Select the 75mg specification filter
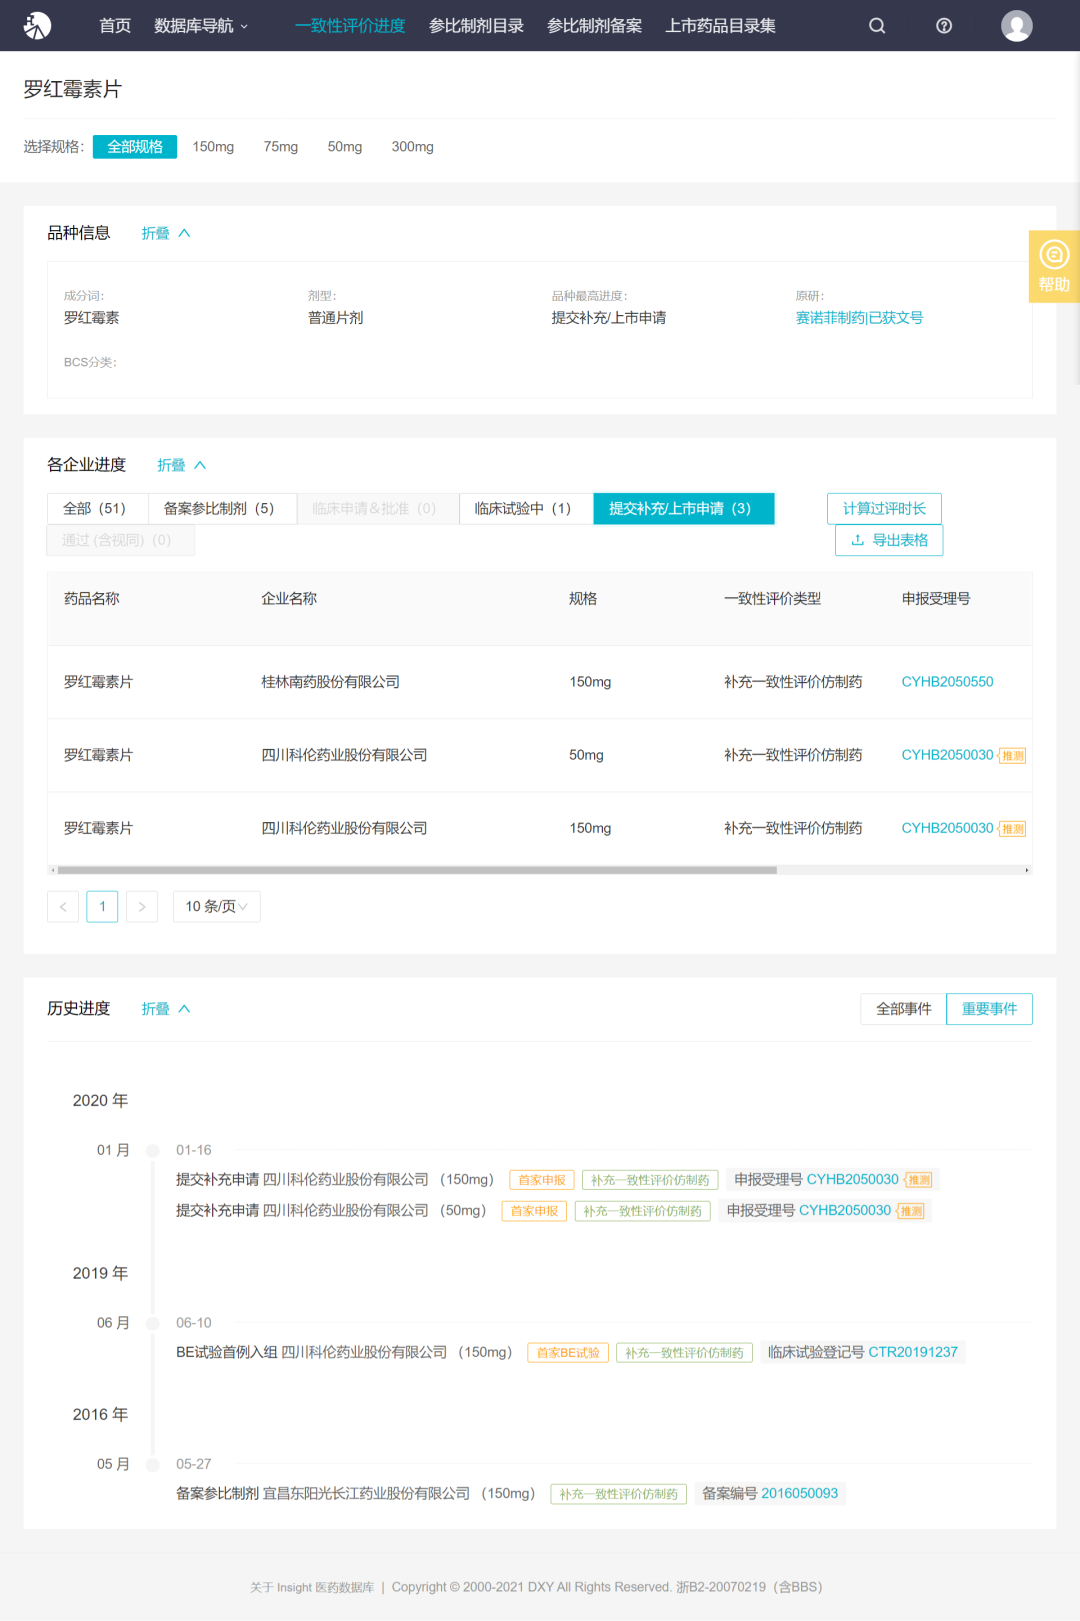1080x1621 pixels. click(281, 147)
